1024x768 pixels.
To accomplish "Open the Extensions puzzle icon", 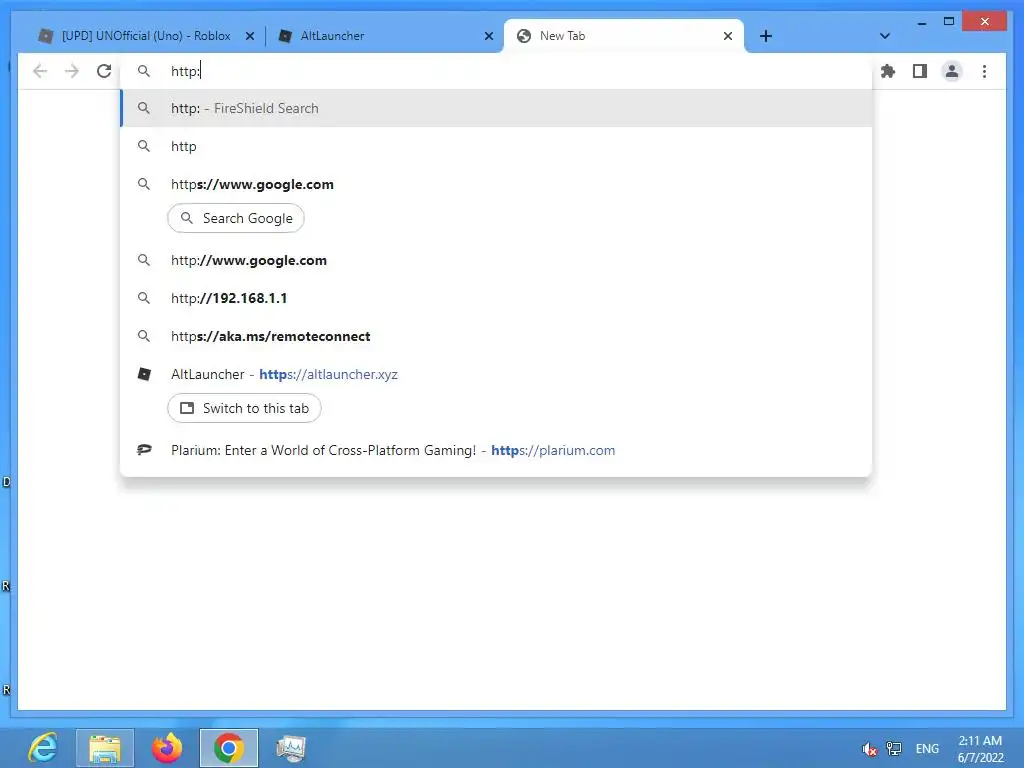I will click(888, 71).
